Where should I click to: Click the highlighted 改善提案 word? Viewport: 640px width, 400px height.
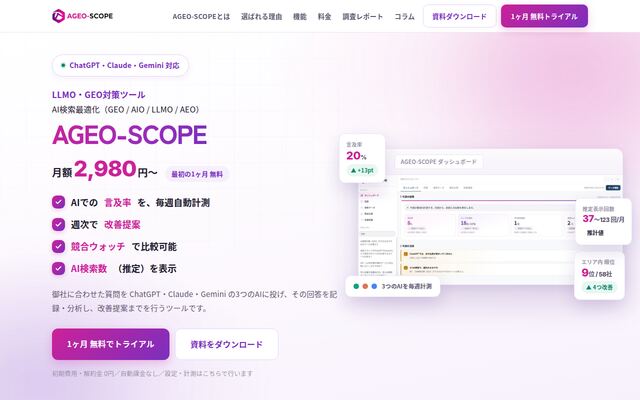pos(122,224)
